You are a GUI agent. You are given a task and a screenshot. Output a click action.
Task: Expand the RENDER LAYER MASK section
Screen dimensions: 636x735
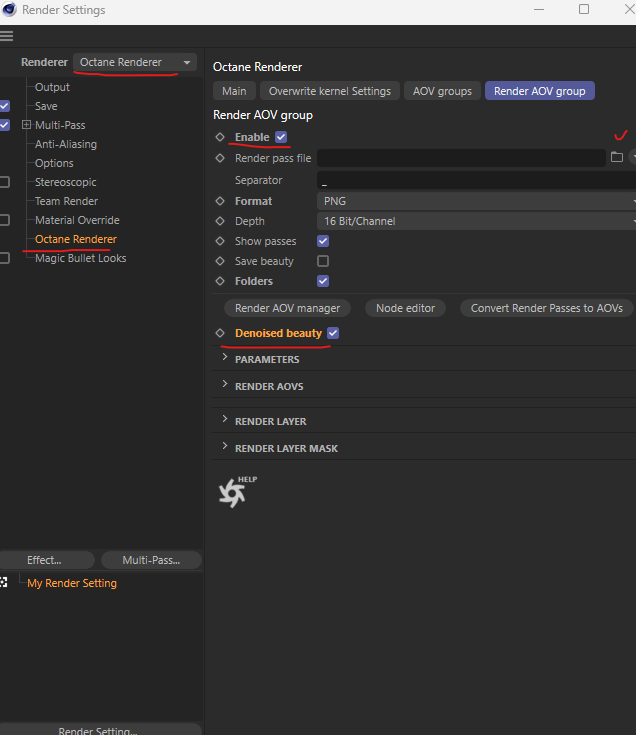pos(224,446)
